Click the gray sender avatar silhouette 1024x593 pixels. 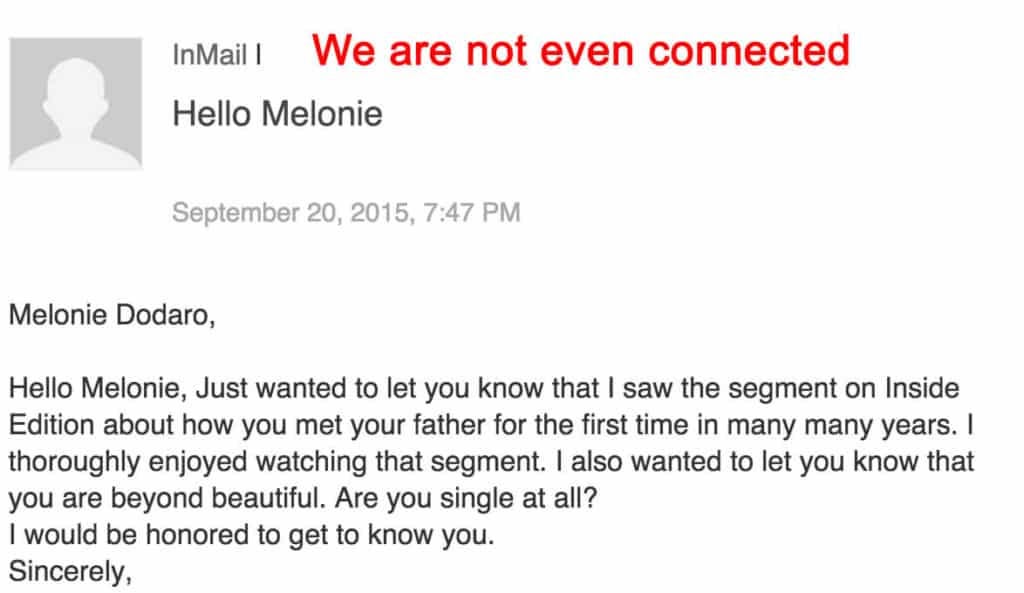coord(76,104)
